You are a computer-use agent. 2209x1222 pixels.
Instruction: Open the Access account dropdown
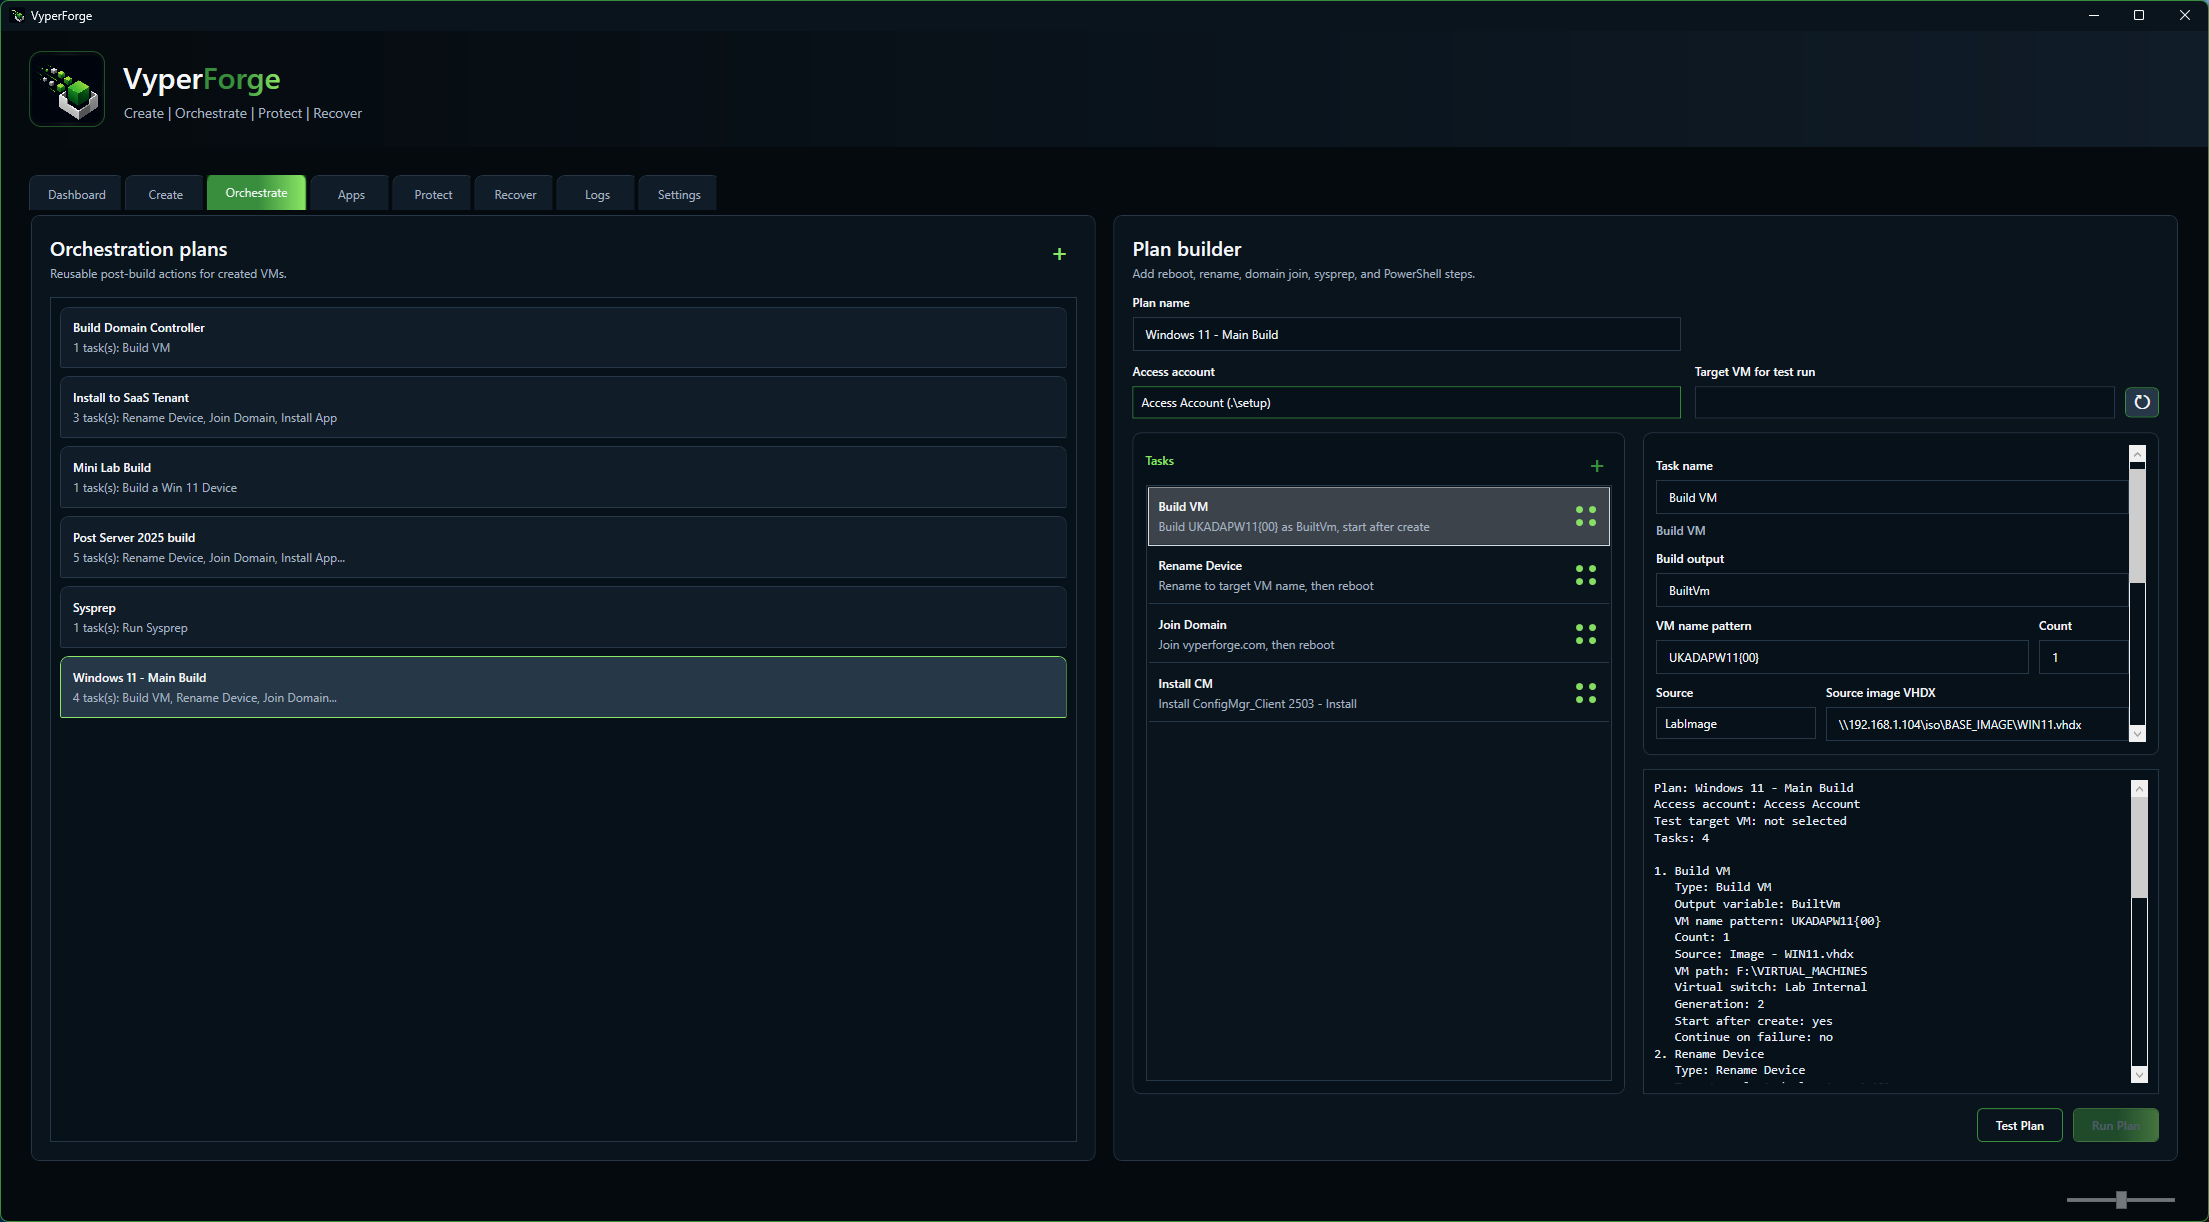click(1405, 402)
